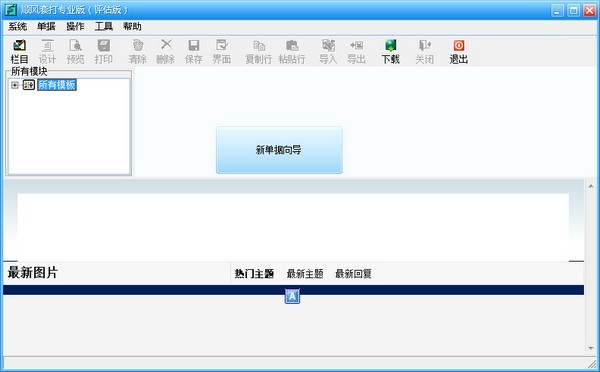Click the blue A icon on dark bar

tap(292, 296)
